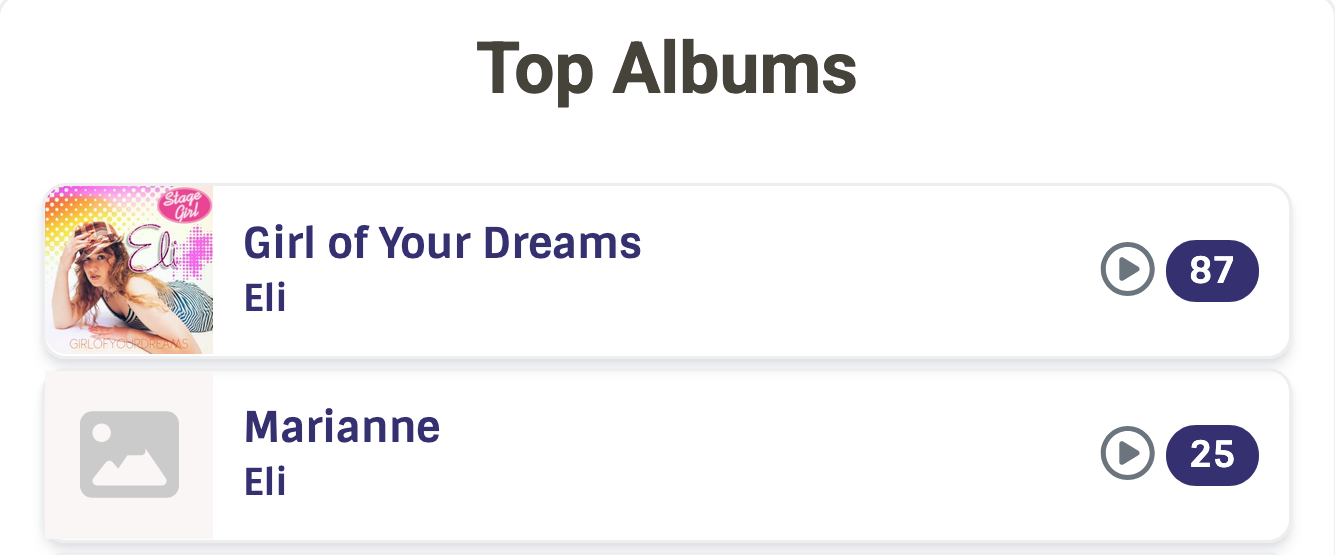Click Marianne's placeholder image icon

coord(129,454)
